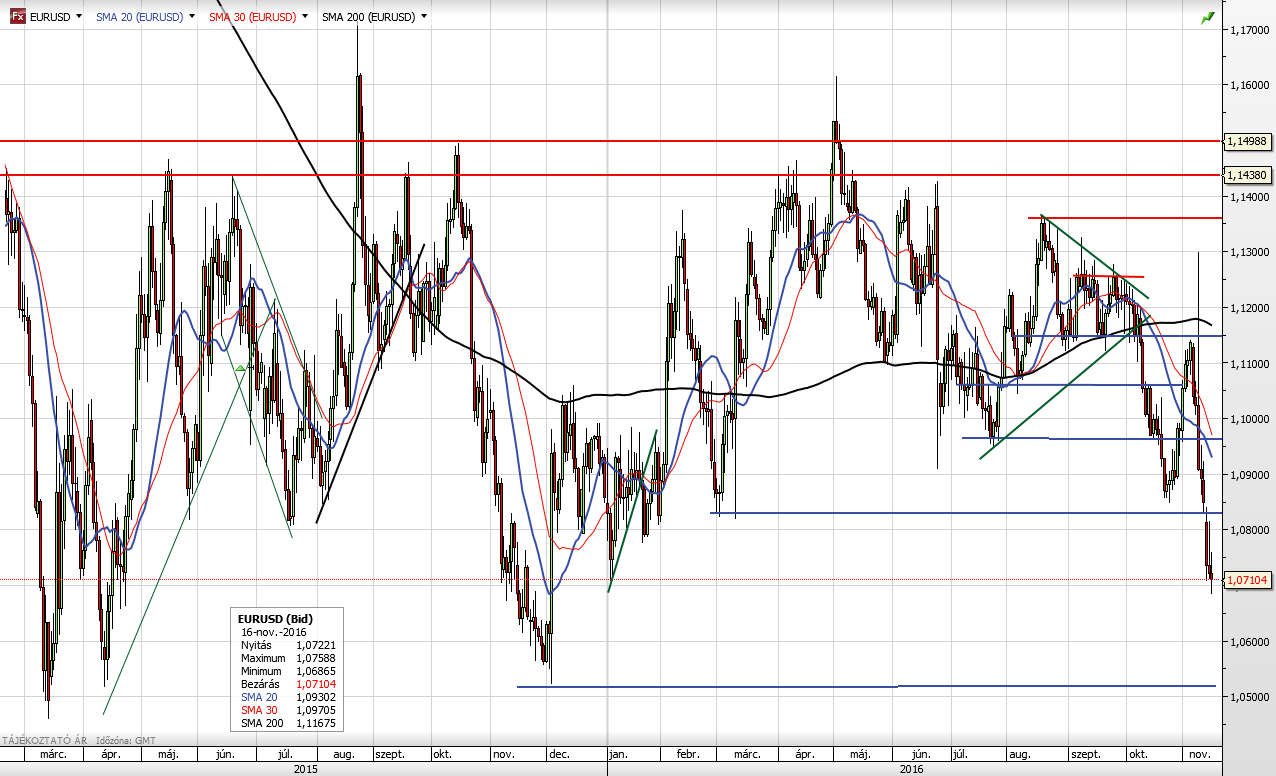This screenshot has width=1276, height=776.
Task: Click the 1,14380 price tag on the axis
Action: 1249,175
